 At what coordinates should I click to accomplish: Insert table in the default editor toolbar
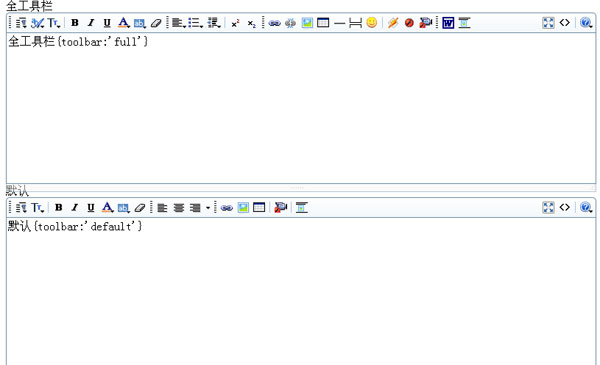point(259,207)
